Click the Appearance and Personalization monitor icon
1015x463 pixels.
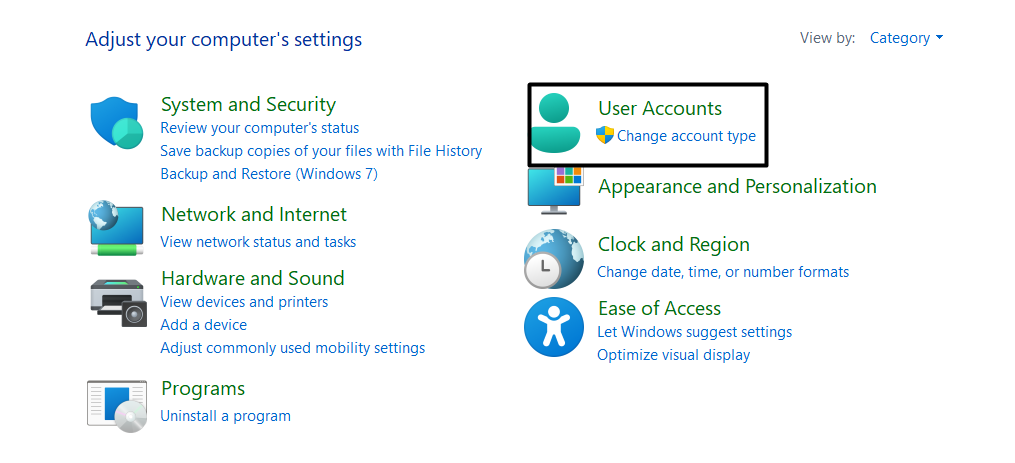click(x=555, y=190)
